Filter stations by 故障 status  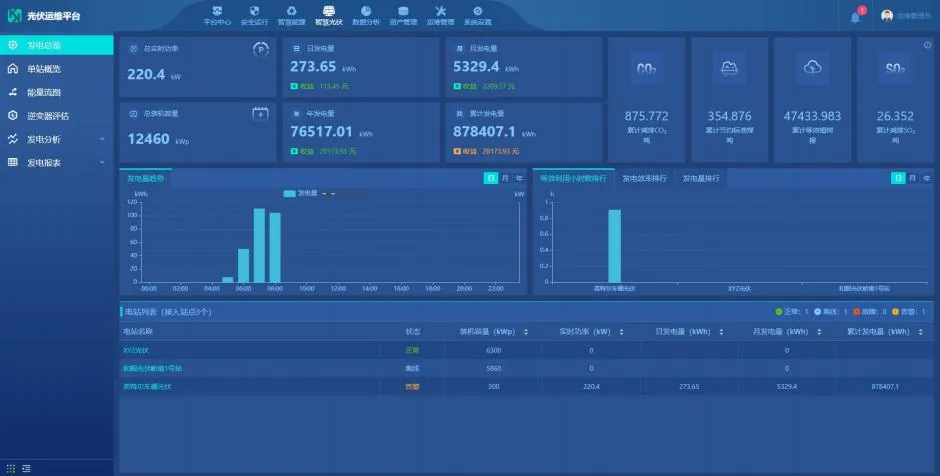870,312
